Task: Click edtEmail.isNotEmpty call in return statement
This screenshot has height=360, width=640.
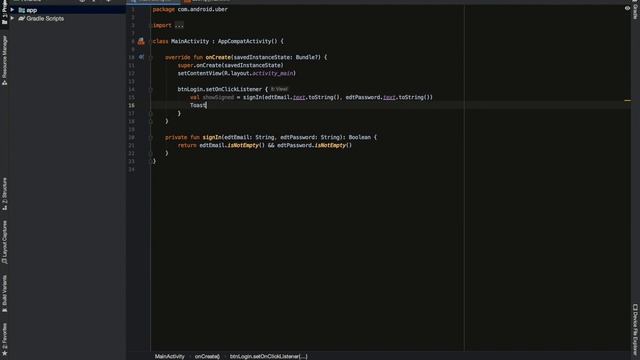Action: click(231, 145)
